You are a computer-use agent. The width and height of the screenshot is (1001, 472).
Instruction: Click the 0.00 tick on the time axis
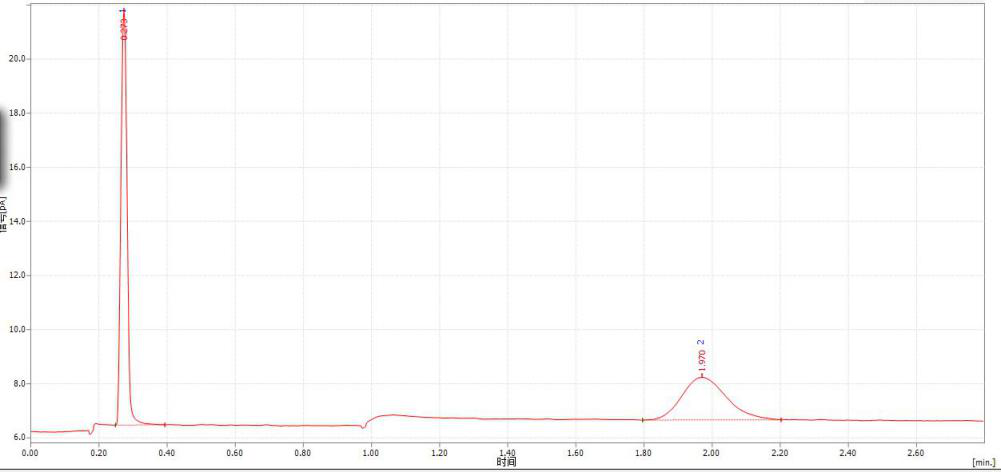(x=30, y=452)
